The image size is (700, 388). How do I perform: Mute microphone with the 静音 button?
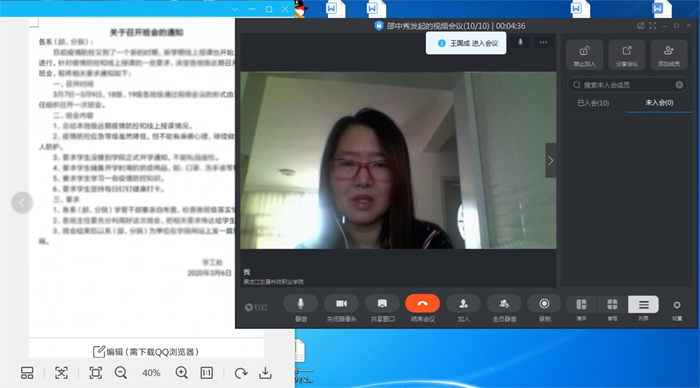301,304
